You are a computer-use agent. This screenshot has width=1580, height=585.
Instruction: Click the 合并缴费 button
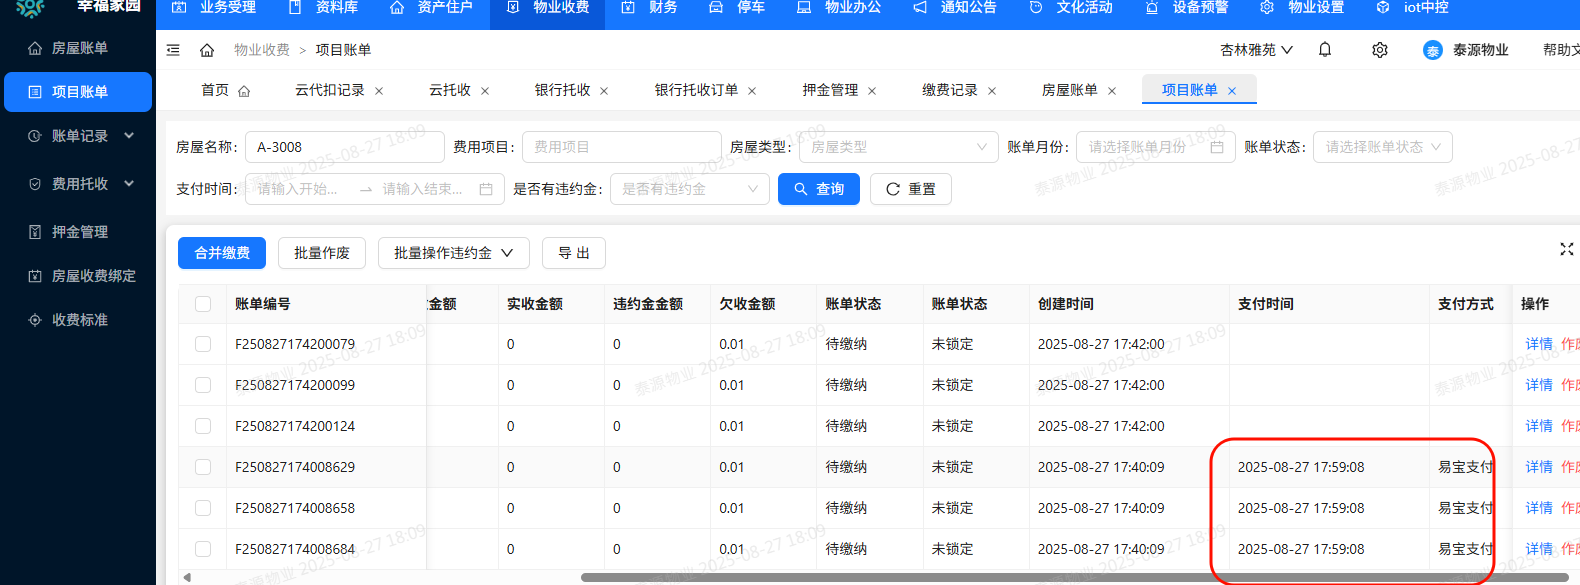(222, 253)
